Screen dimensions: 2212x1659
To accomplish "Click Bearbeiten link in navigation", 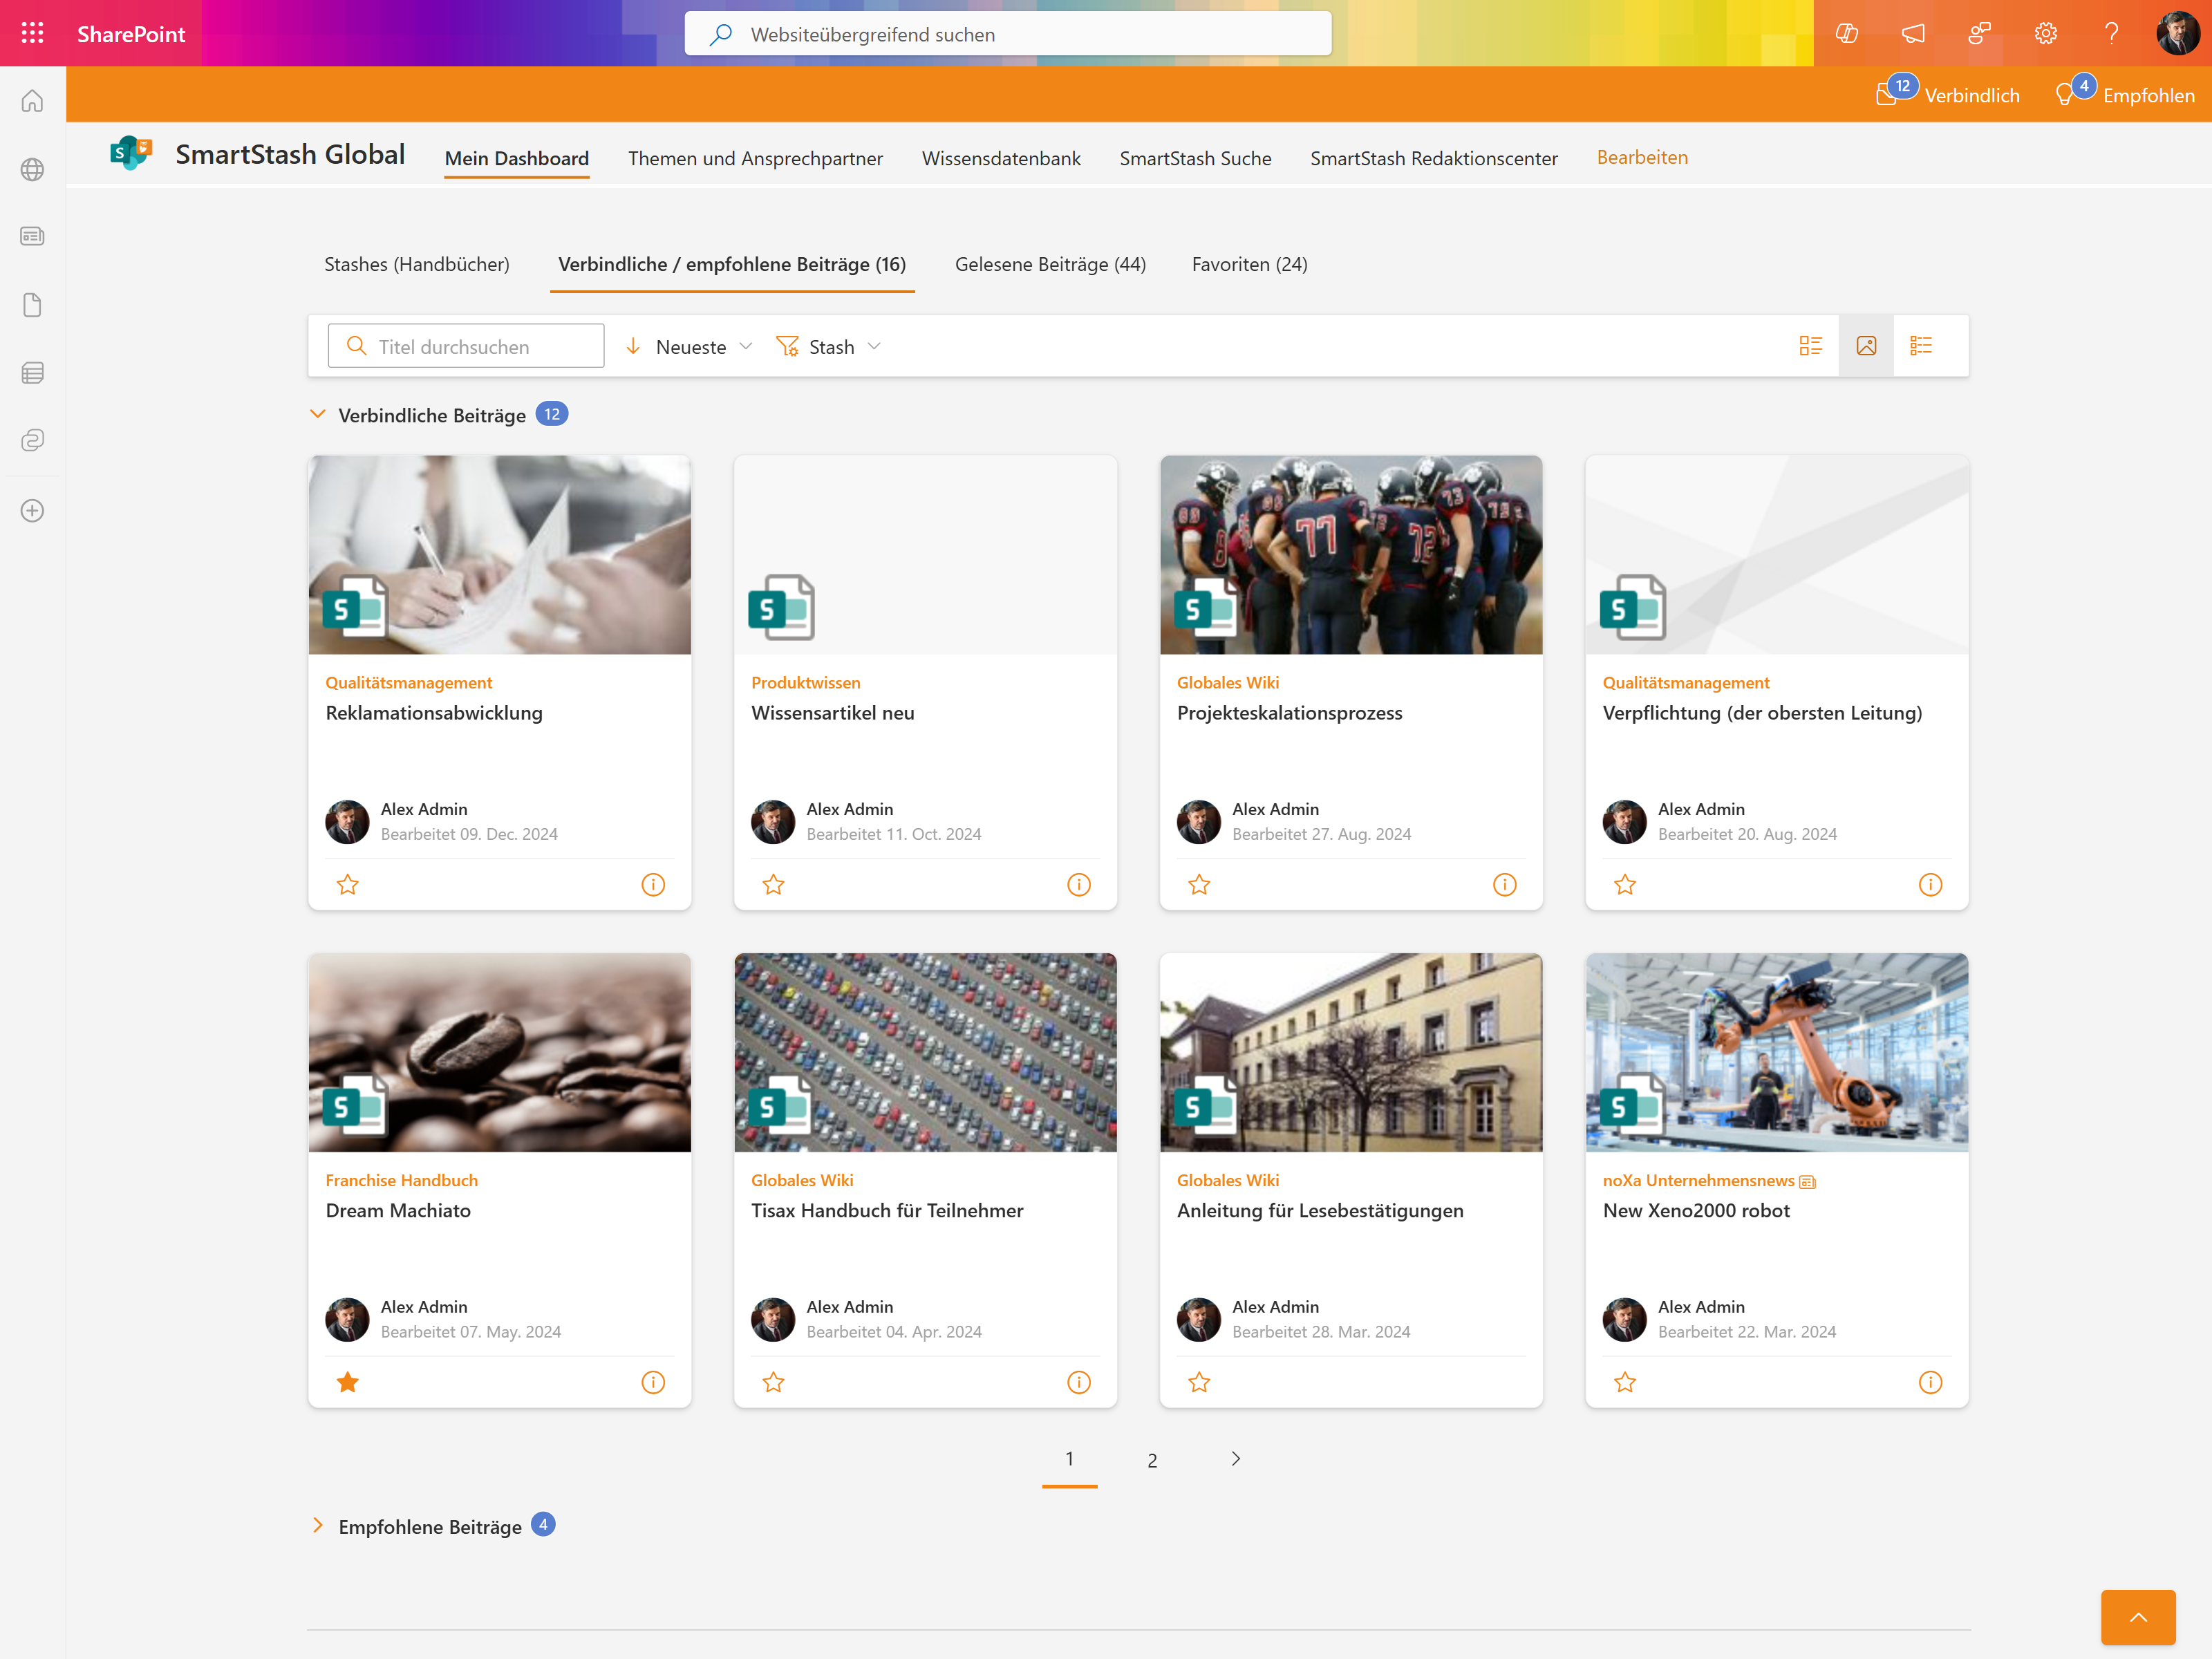I will tap(1642, 157).
